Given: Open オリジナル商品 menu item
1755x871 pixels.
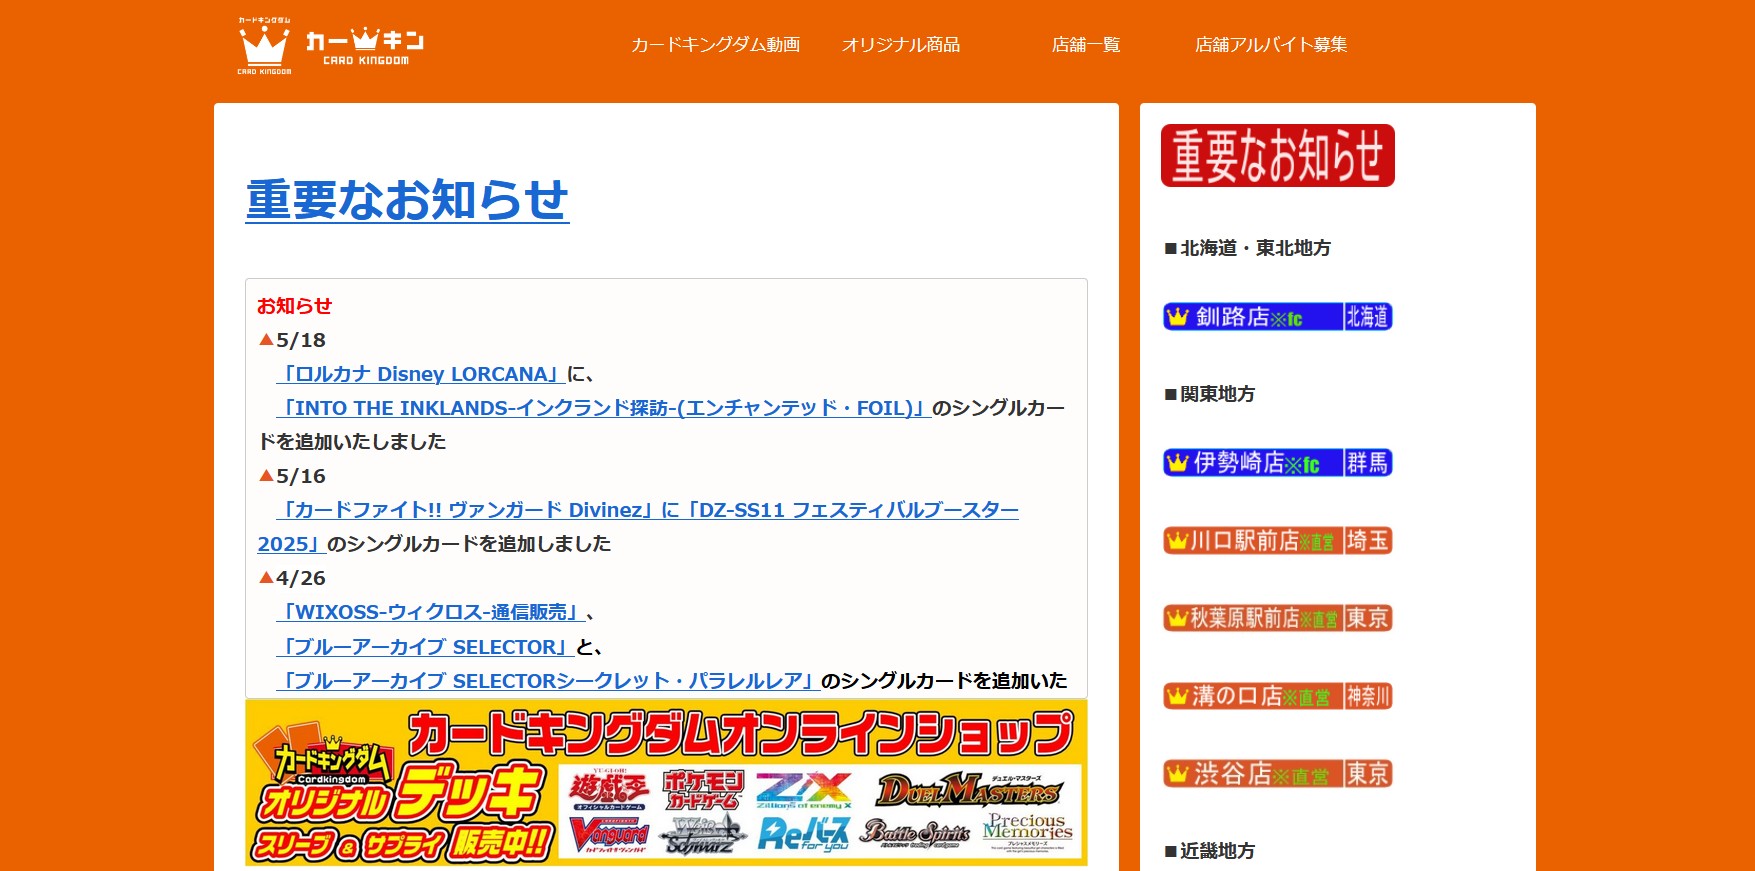Looking at the screenshot, I should tap(901, 45).
